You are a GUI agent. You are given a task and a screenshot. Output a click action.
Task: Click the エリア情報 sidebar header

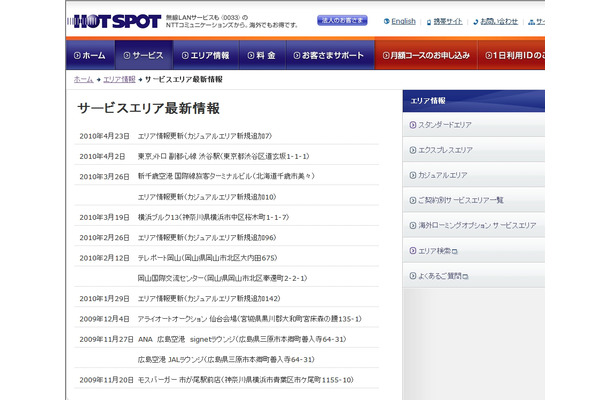[x=473, y=101]
